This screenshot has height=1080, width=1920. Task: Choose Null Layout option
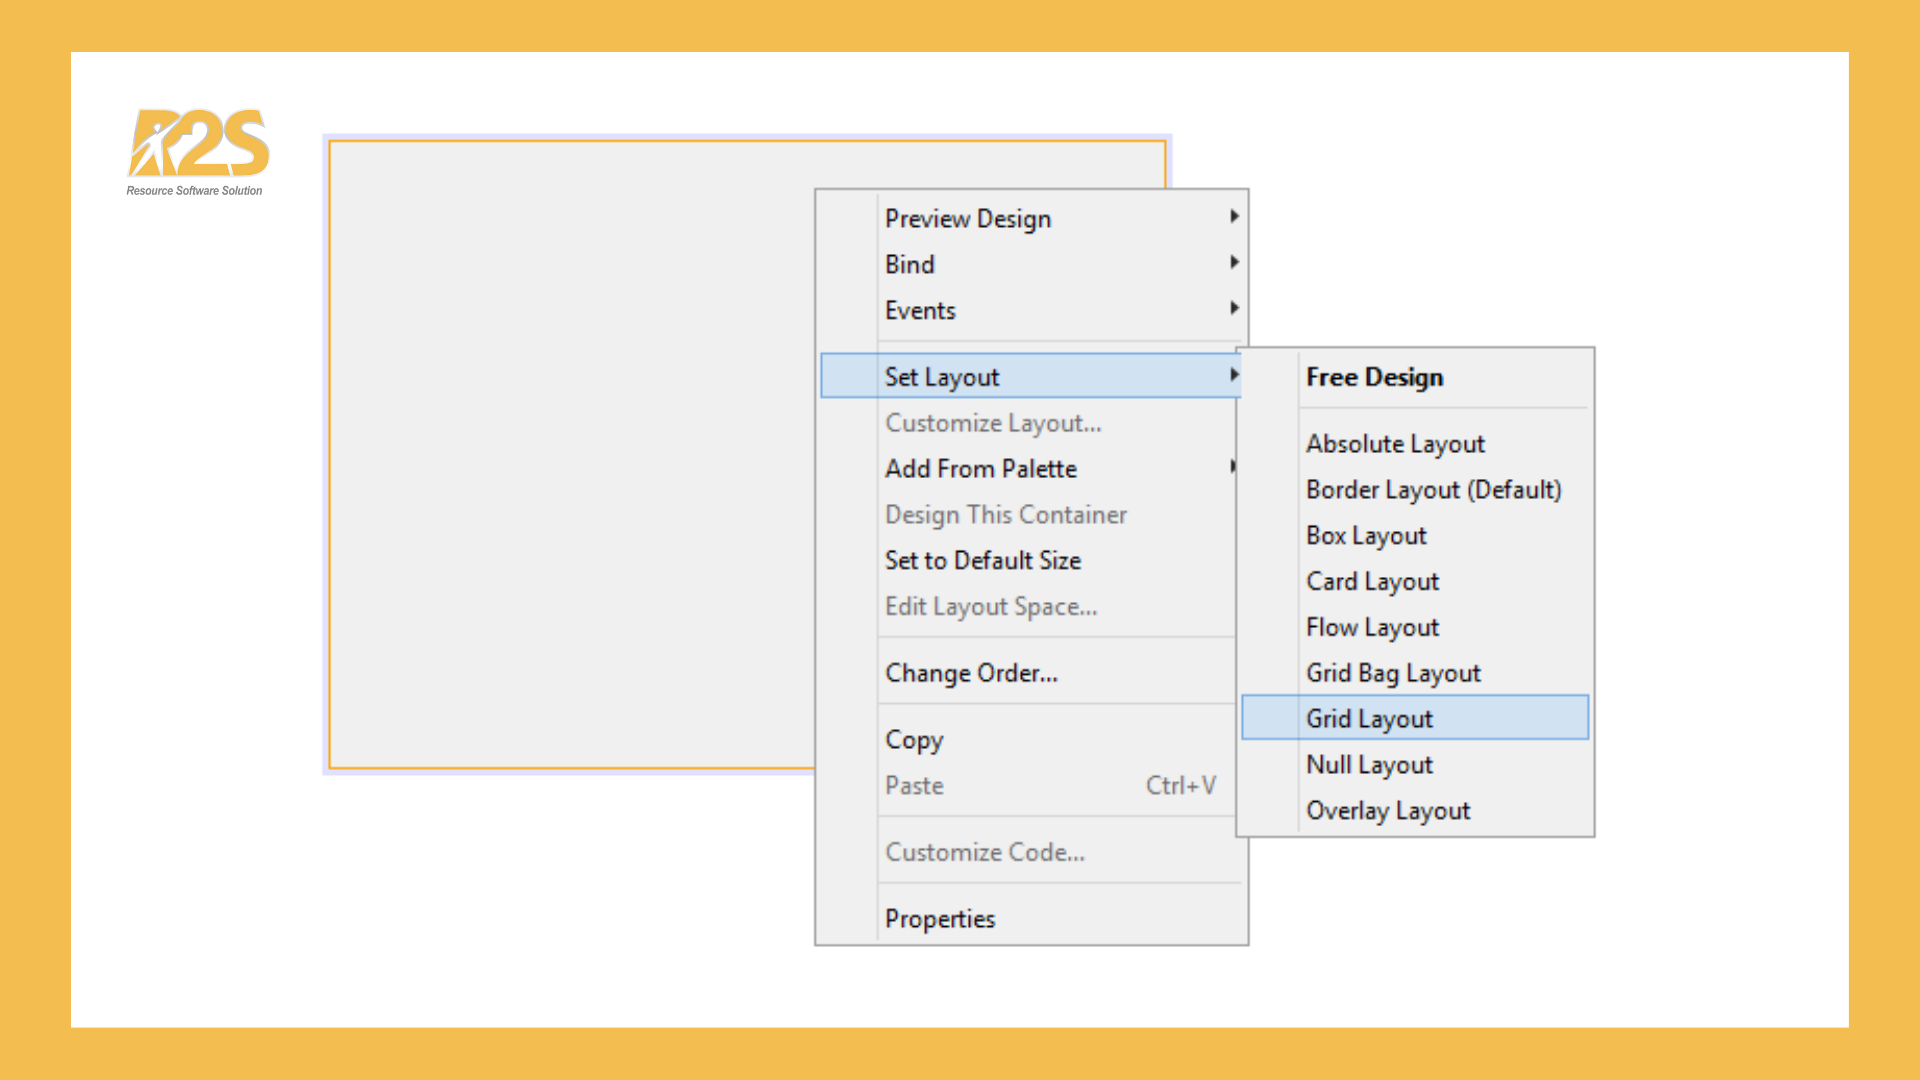click(x=1369, y=765)
